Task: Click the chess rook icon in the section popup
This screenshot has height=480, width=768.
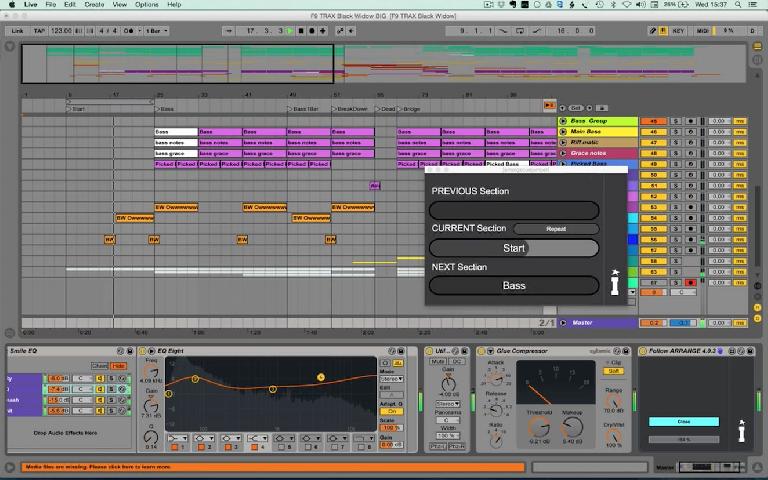Action: click(x=615, y=282)
